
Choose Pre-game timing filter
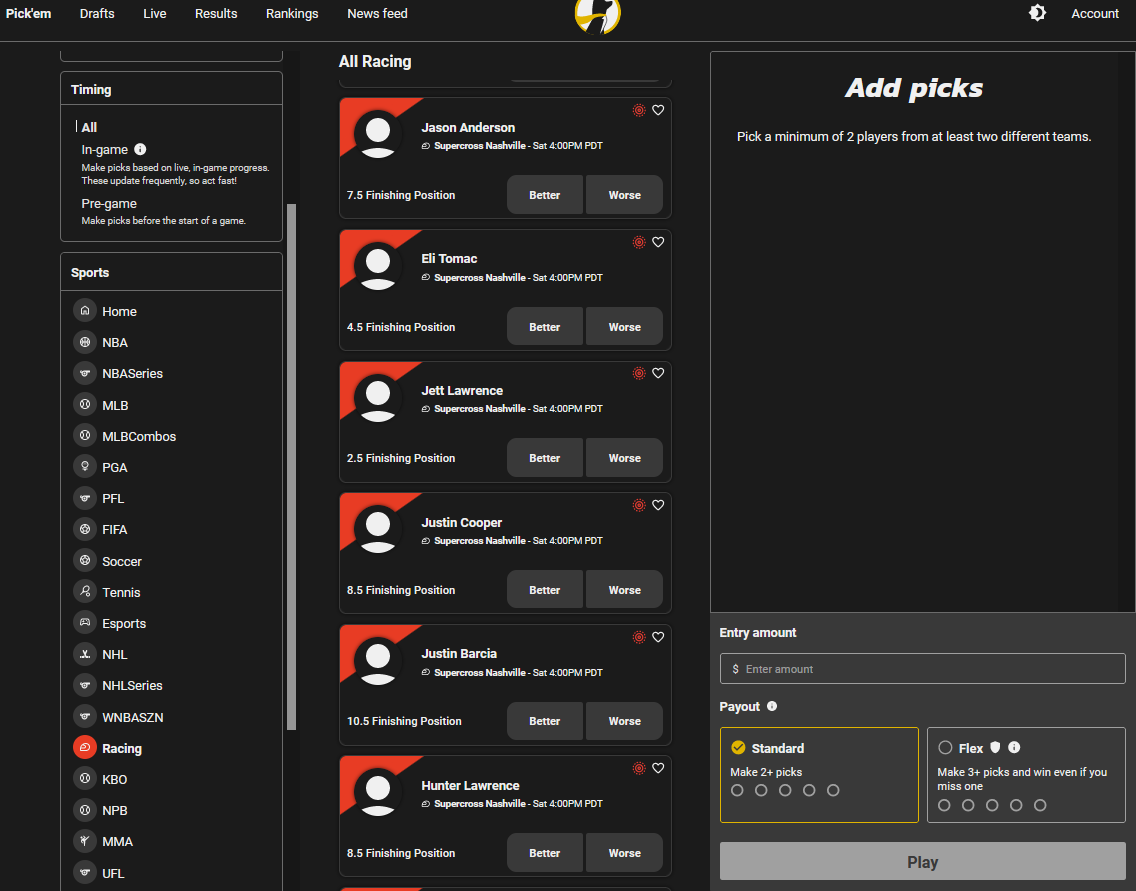[109, 203]
